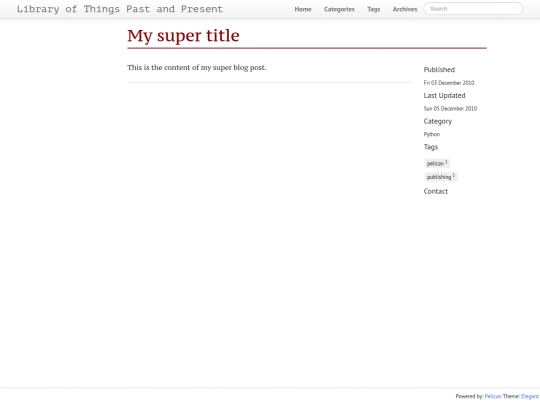Click the Pelican link in footer
Screen dimensions: 540x405
(x=493, y=396)
